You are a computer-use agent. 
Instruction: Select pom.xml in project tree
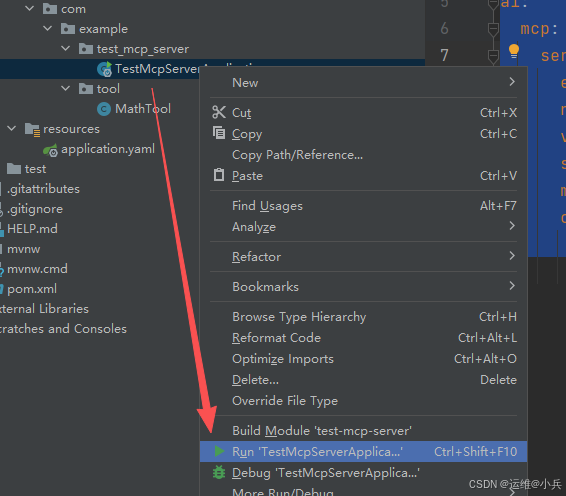(32, 289)
